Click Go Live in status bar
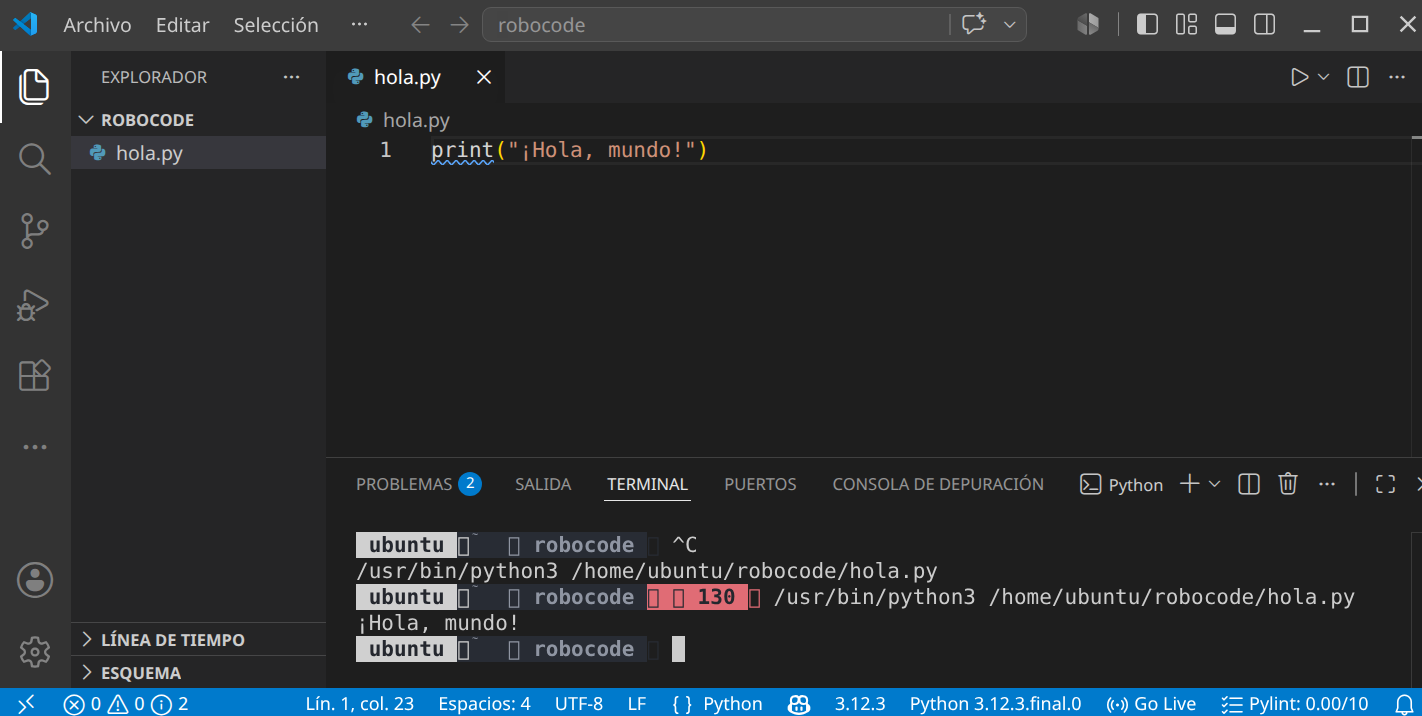The image size is (1422, 716). (x=1151, y=703)
